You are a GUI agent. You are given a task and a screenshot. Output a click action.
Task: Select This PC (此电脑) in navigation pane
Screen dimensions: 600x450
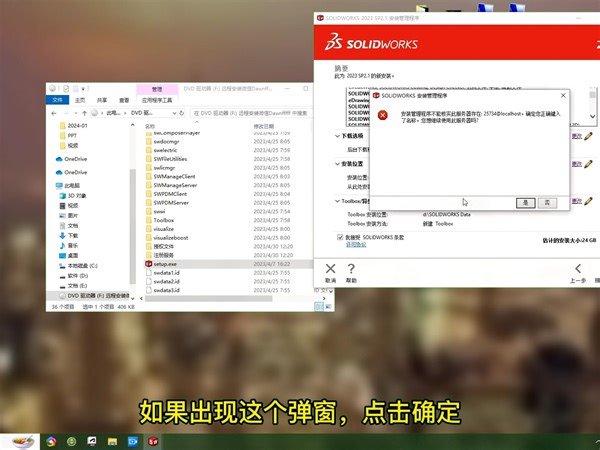pyautogui.click(x=68, y=186)
